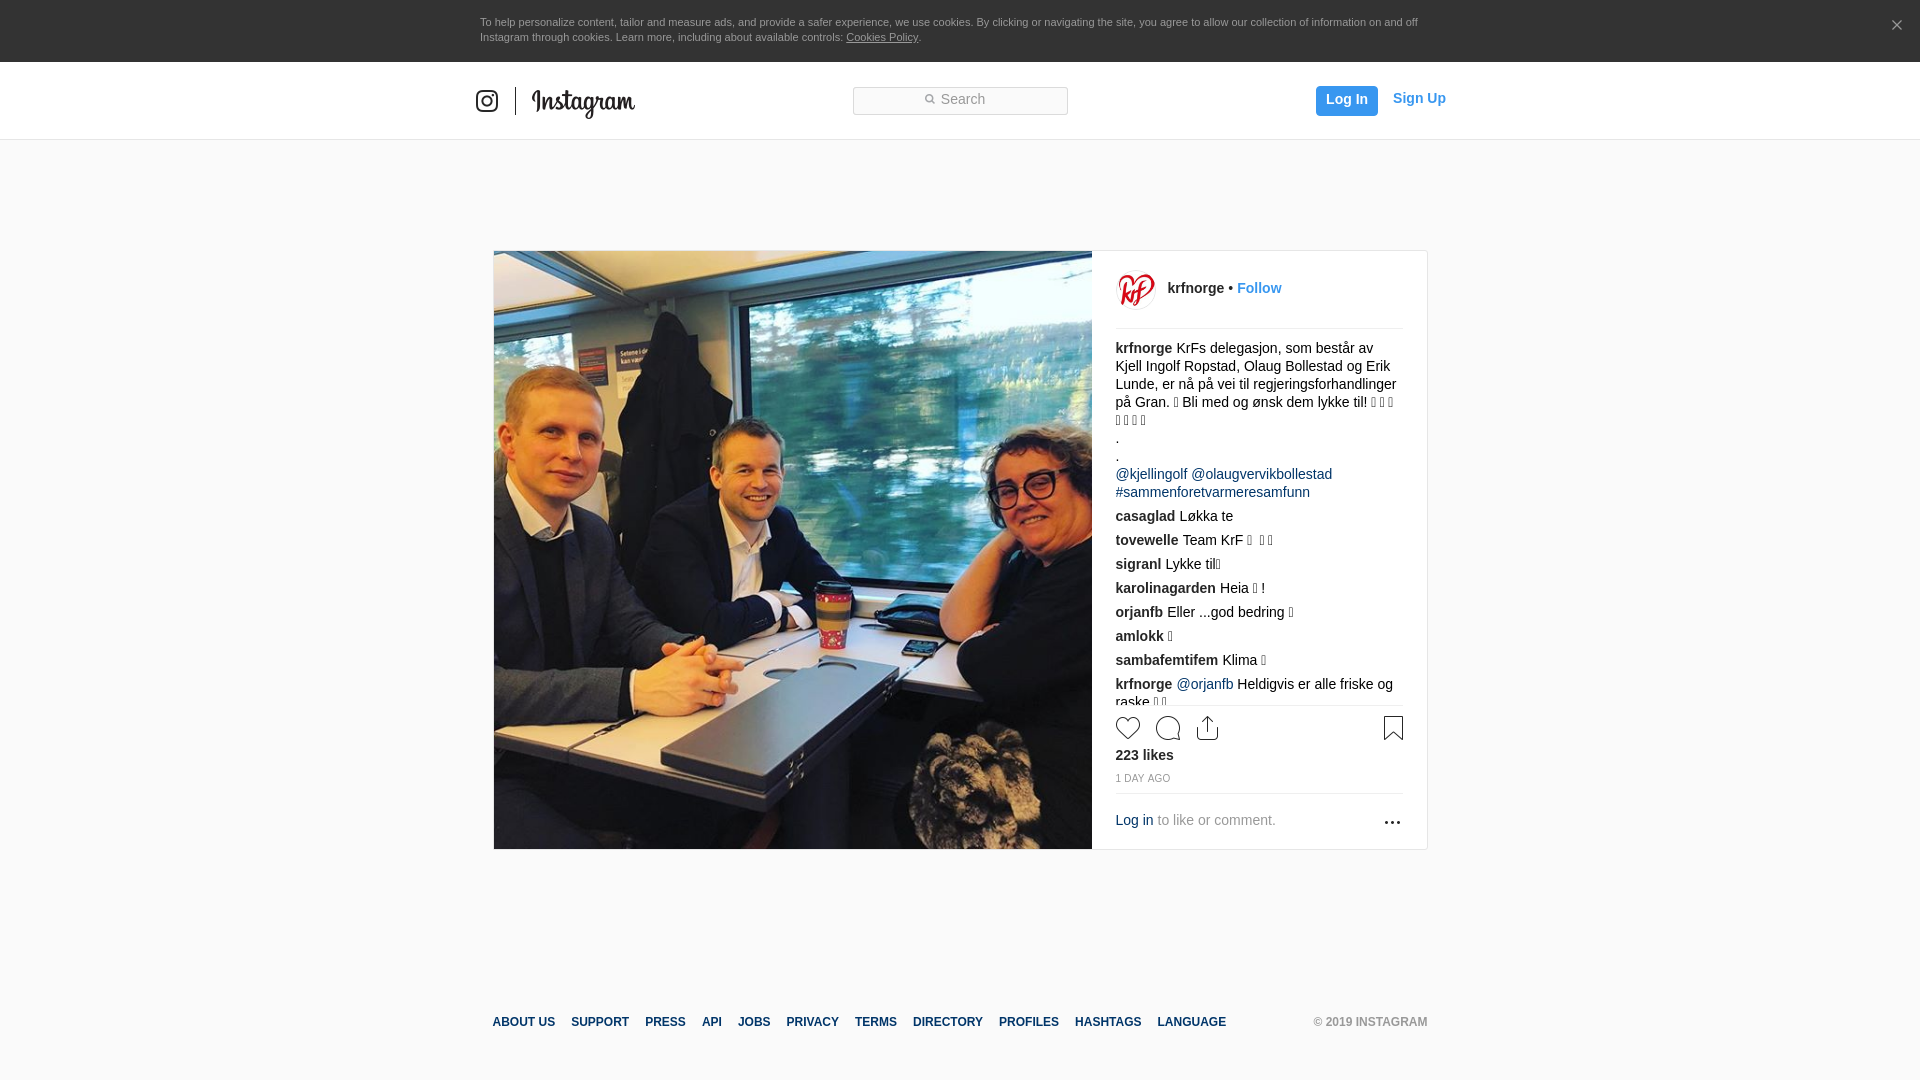Open the #sammenforetvarmeresamfunn hashtag
1920x1080 pixels.
point(1213,492)
